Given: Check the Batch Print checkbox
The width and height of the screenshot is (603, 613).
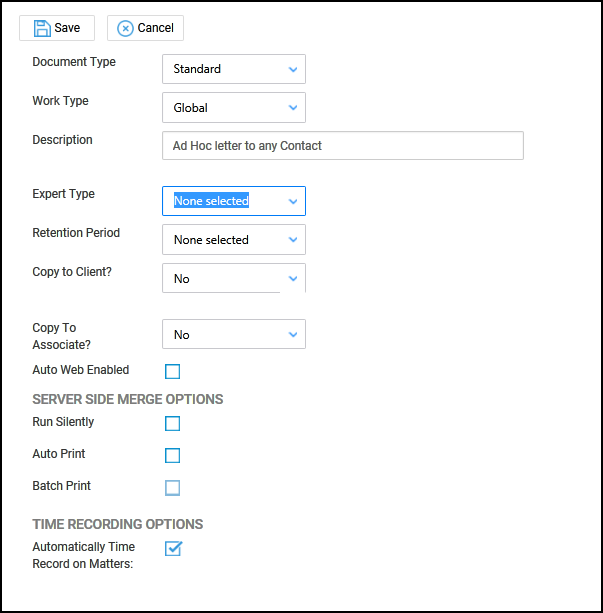Looking at the screenshot, I should pyautogui.click(x=173, y=488).
